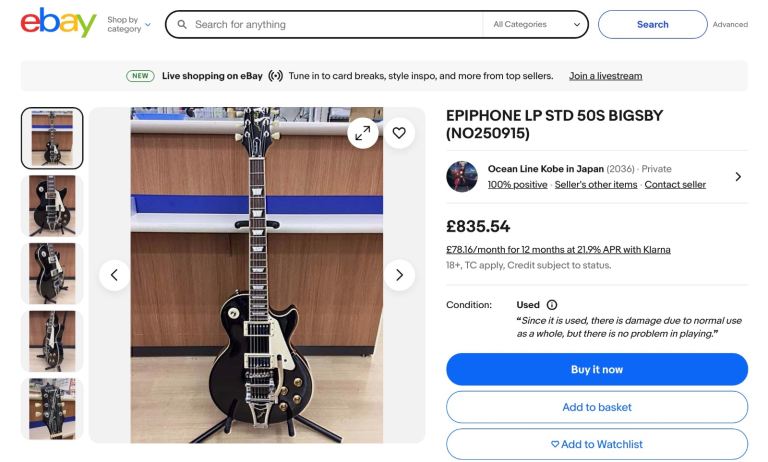Expand the All Categories dropdown
Viewport: 768px width, 462px height.
pos(535,24)
